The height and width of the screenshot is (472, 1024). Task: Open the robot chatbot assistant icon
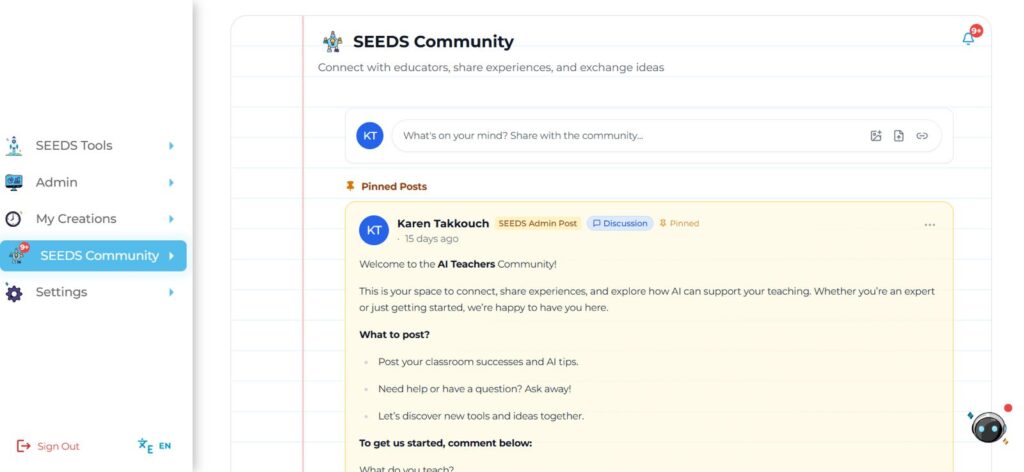pos(988,427)
